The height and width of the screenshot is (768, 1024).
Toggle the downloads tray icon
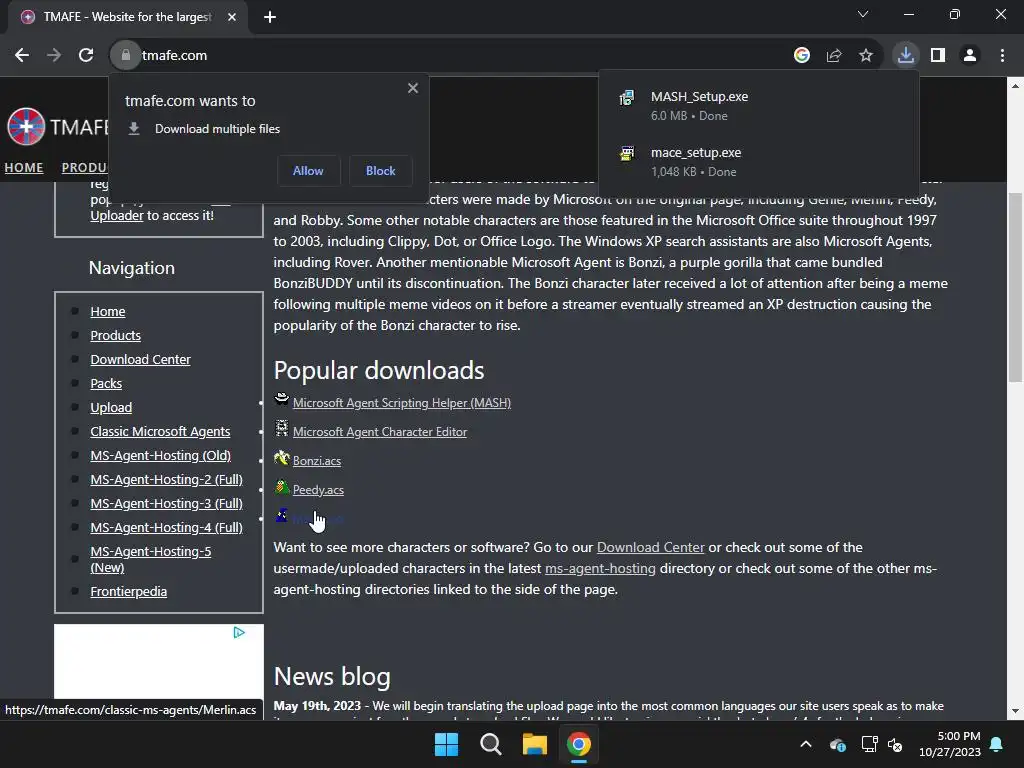pyautogui.click(x=906, y=56)
